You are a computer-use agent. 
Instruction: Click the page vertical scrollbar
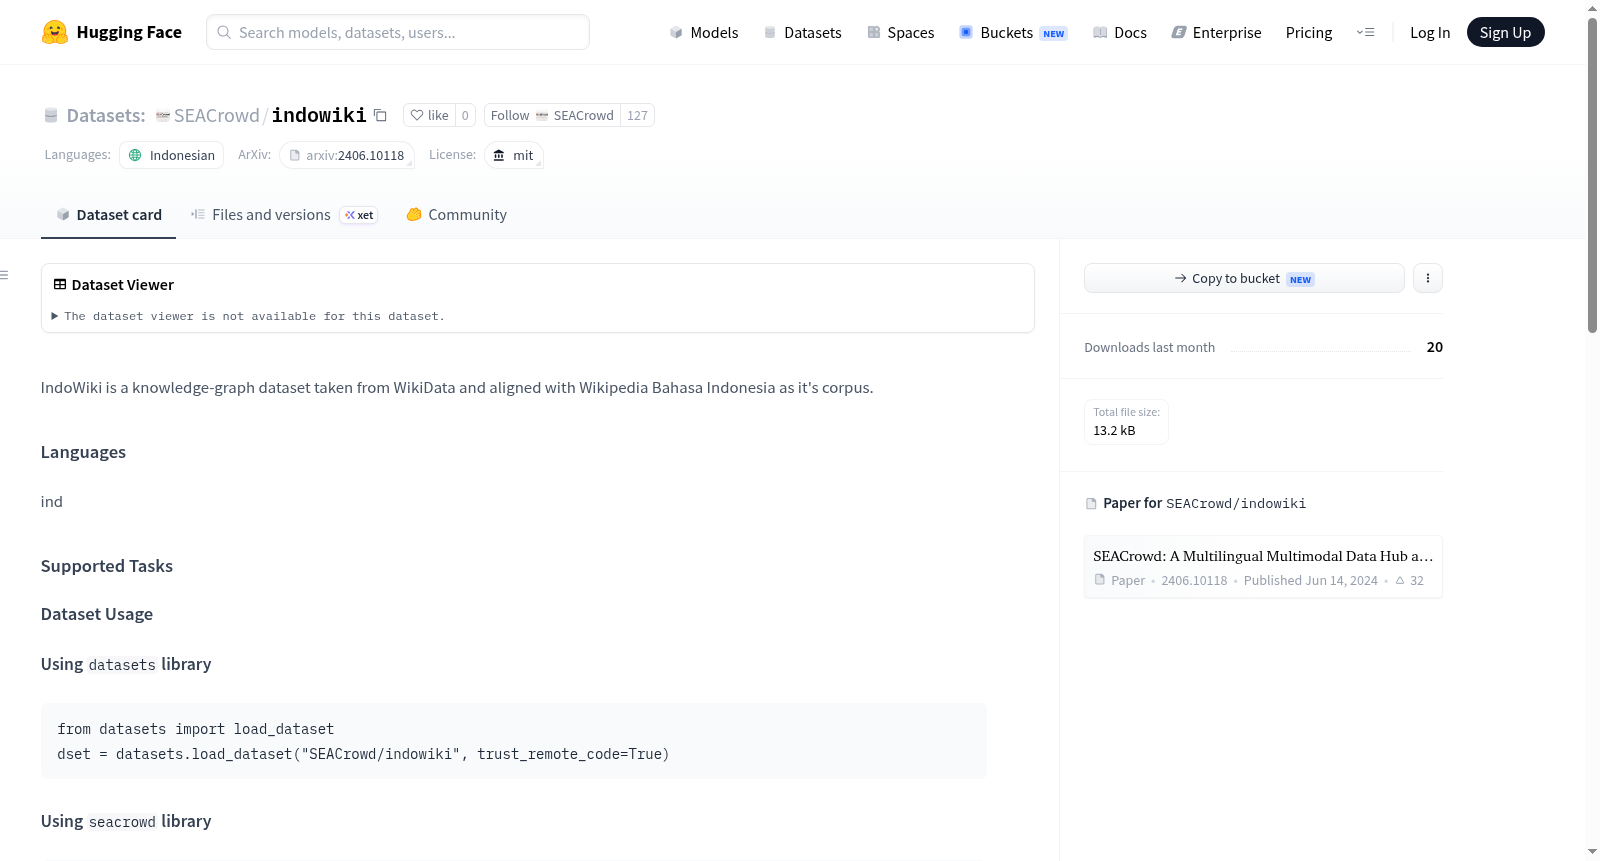click(1592, 175)
